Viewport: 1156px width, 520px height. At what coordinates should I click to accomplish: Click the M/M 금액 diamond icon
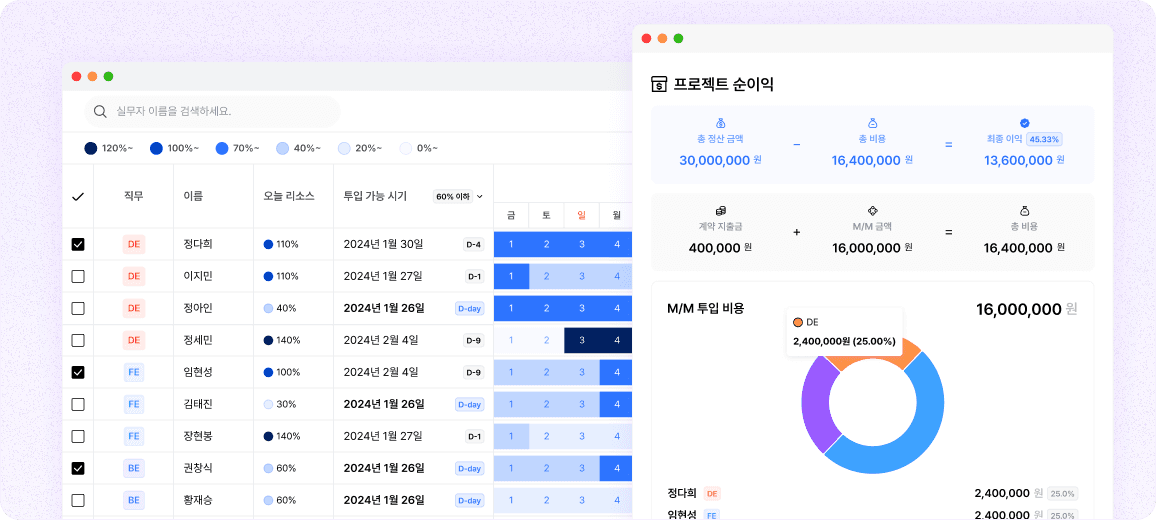872,211
